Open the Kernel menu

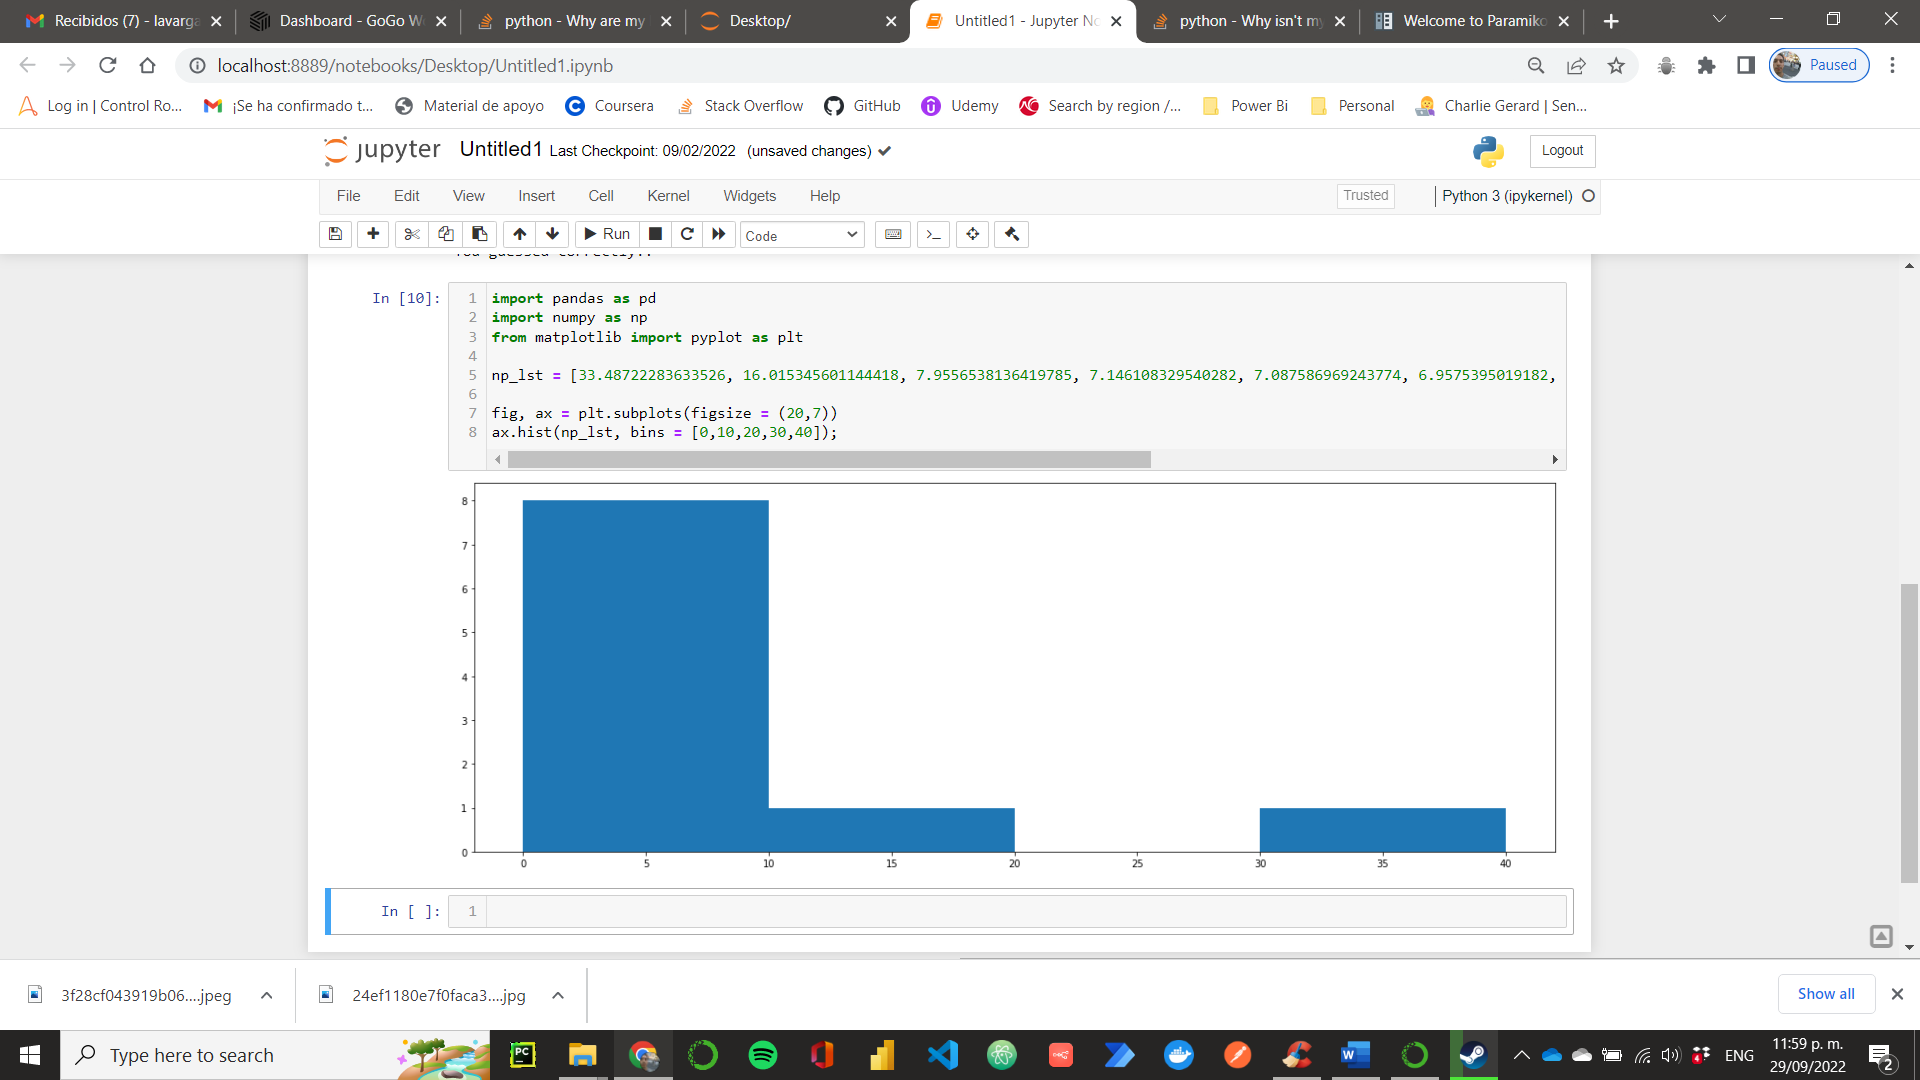click(667, 195)
